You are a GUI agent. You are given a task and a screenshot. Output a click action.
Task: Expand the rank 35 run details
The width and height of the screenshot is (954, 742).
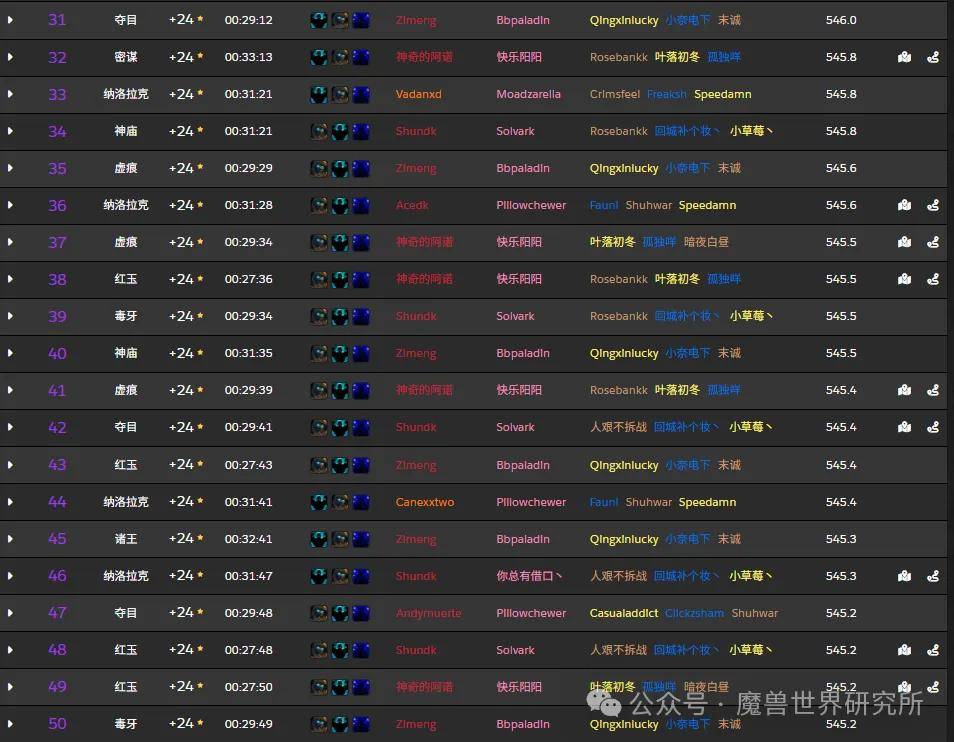10,168
